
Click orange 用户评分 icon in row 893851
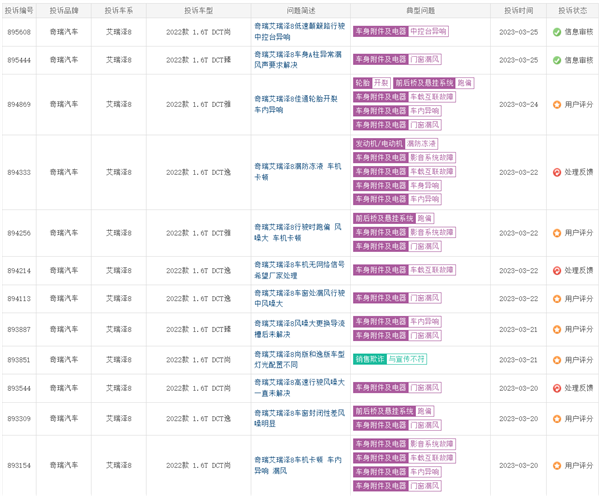(x=557, y=360)
